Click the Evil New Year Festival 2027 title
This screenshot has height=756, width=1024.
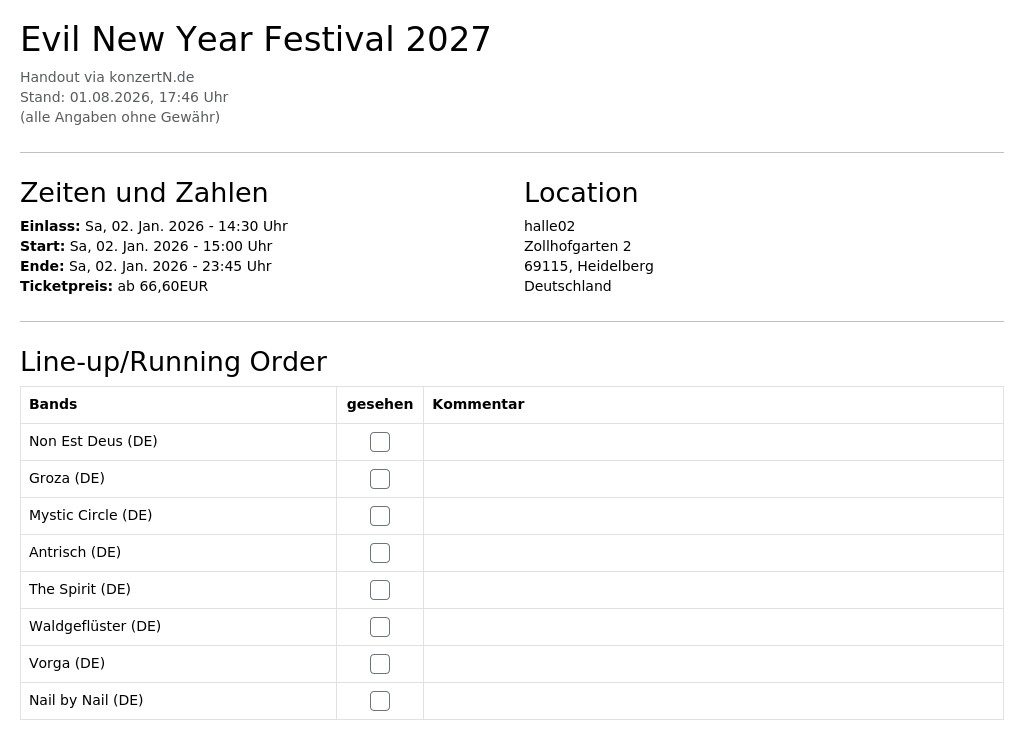pyautogui.click(x=255, y=39)
